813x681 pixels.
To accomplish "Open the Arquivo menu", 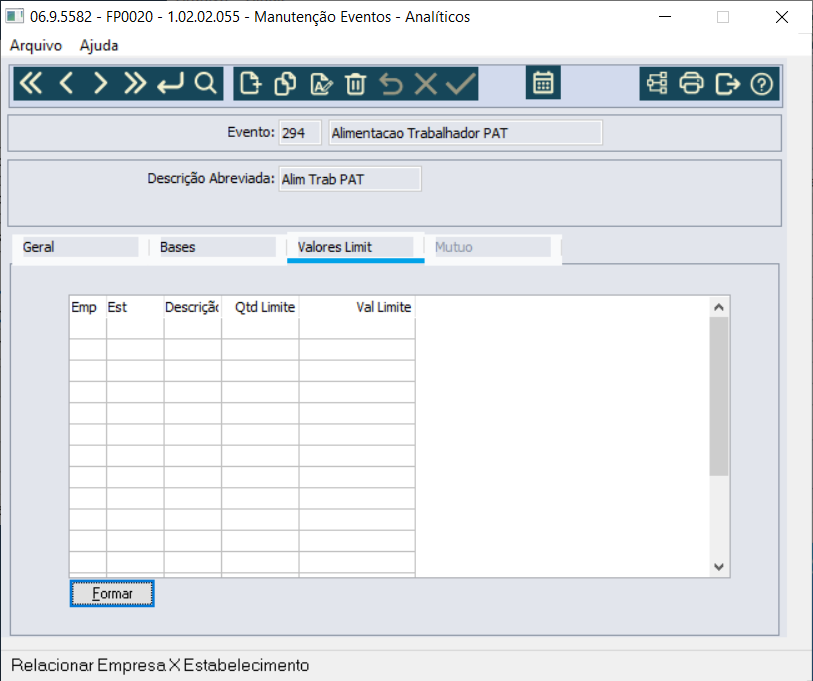I will 36,46.
